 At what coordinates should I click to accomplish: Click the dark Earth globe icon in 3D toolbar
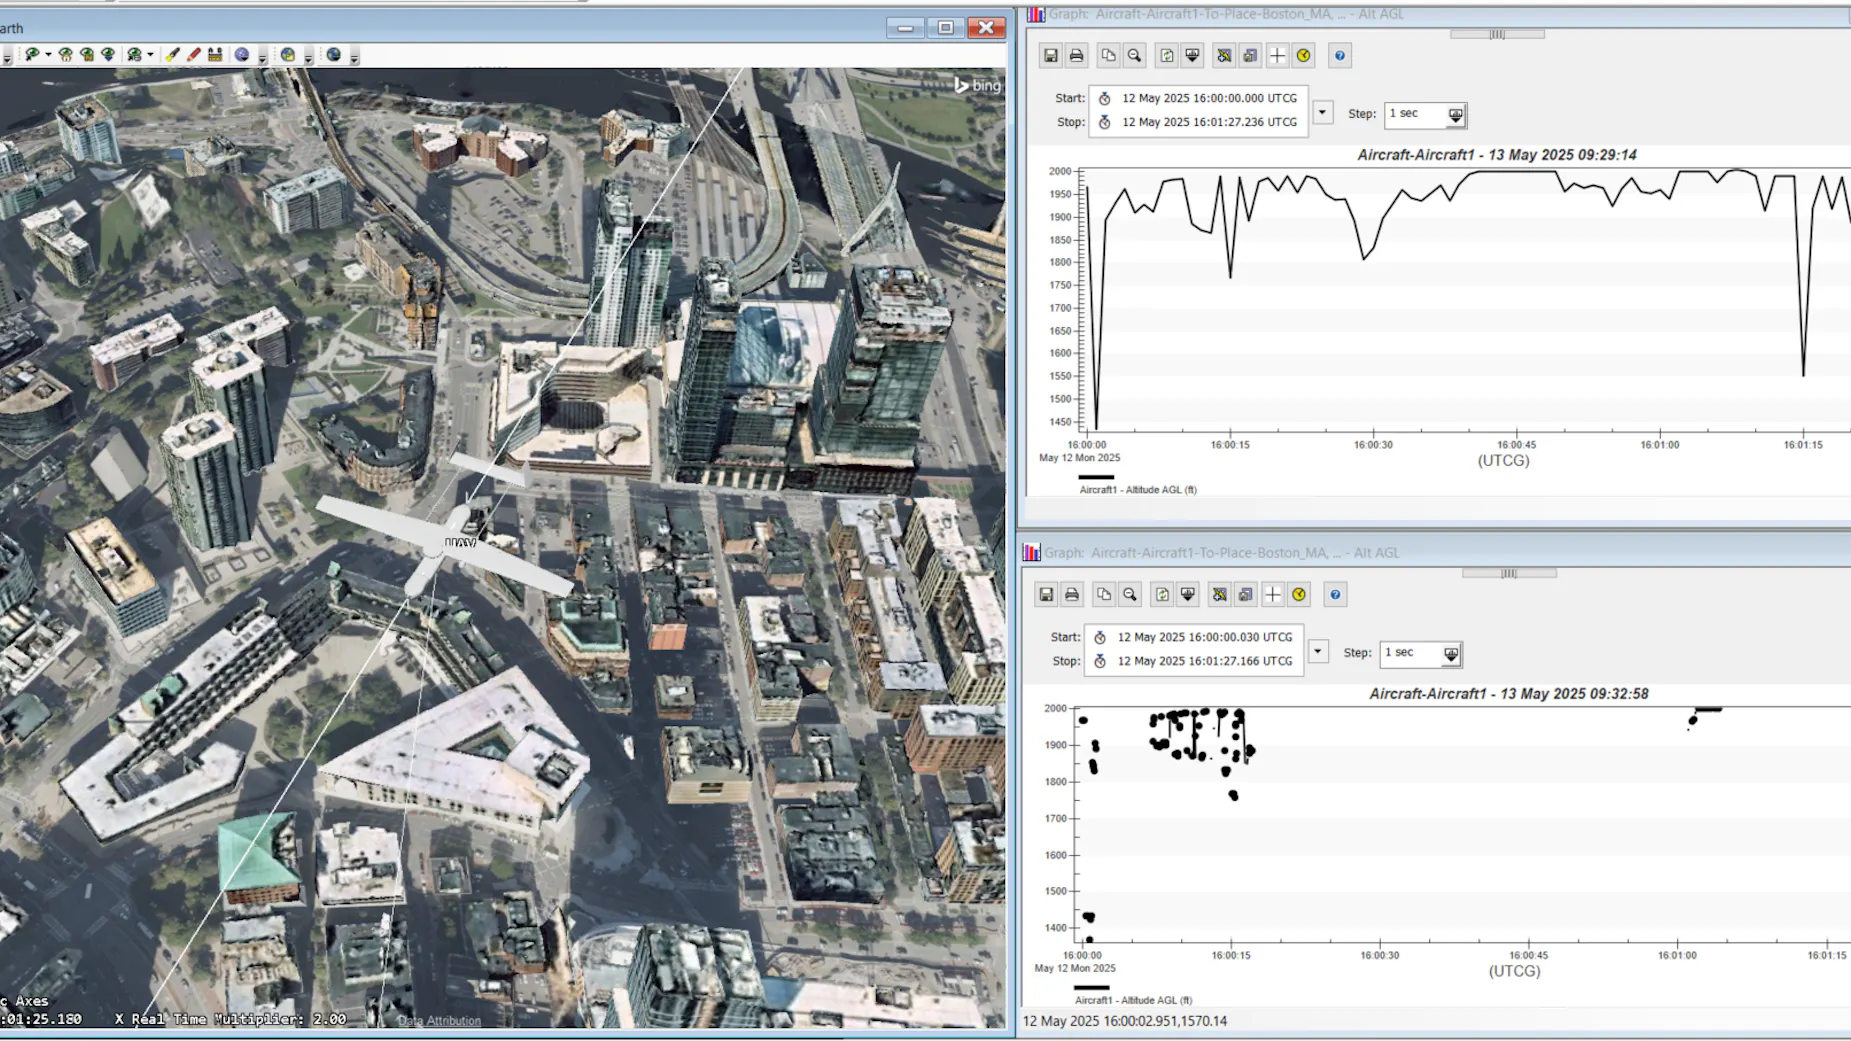[x=334, y=55]
